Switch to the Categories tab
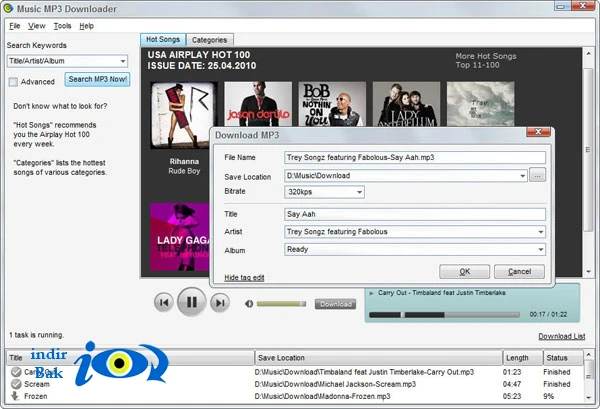 pos(209,40)
